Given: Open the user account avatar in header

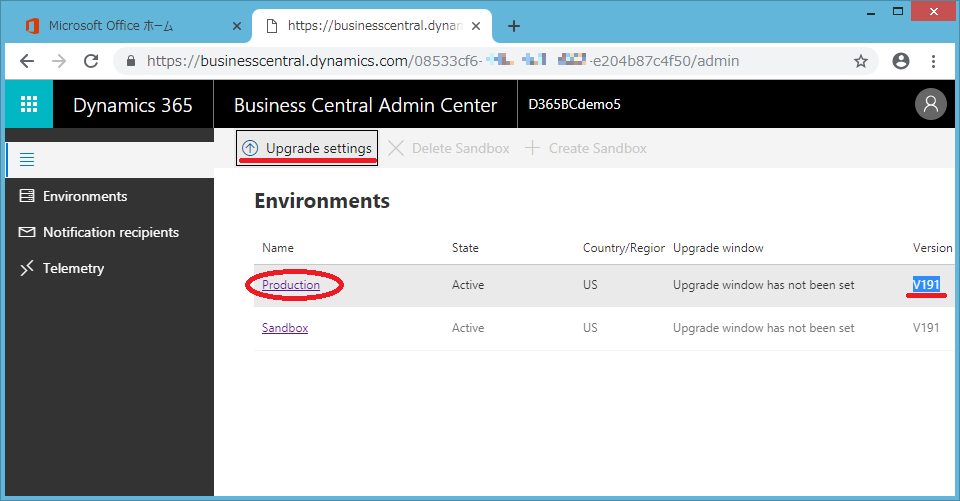Looking at the screenshot, I should point(931,104).
